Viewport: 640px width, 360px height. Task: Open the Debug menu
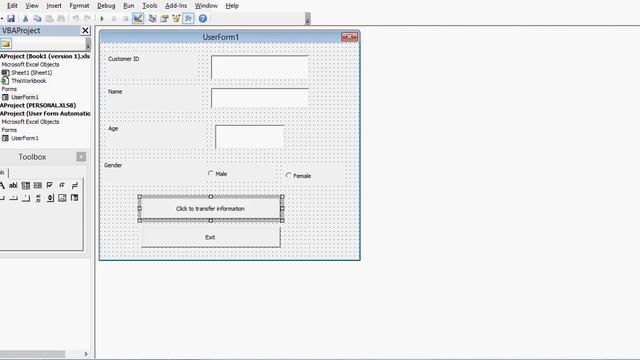(x=106, y=6)
